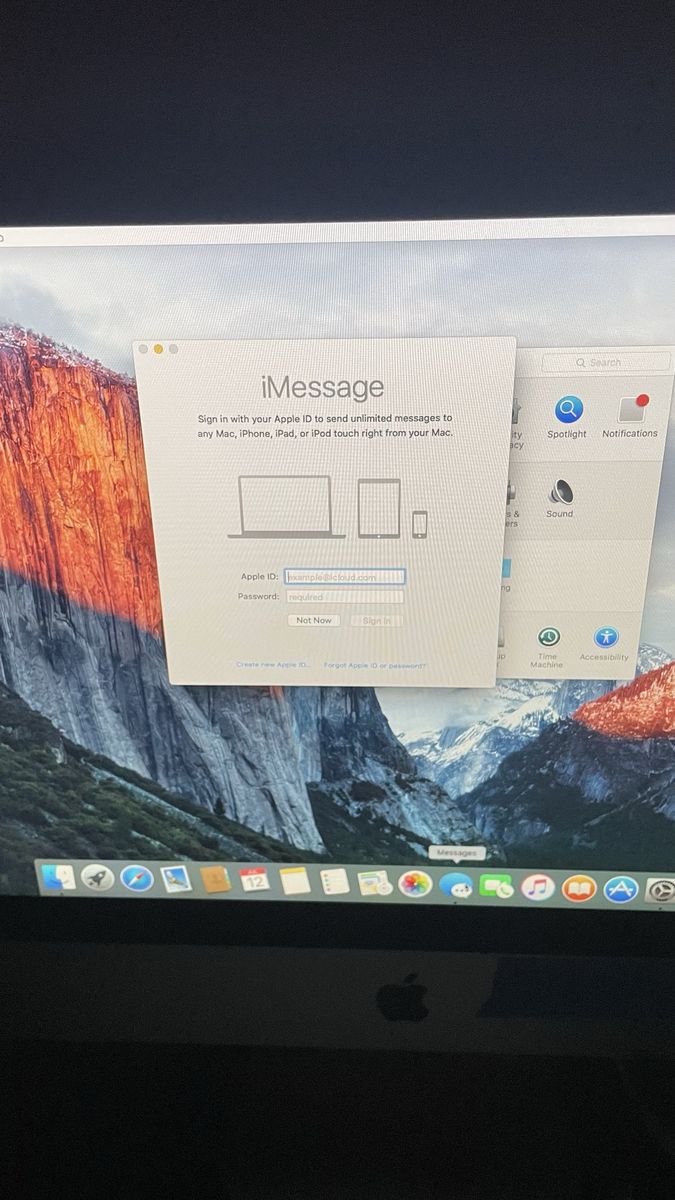
Task: Open Forgot Apple ID or password link
Action: click(375, 665)
